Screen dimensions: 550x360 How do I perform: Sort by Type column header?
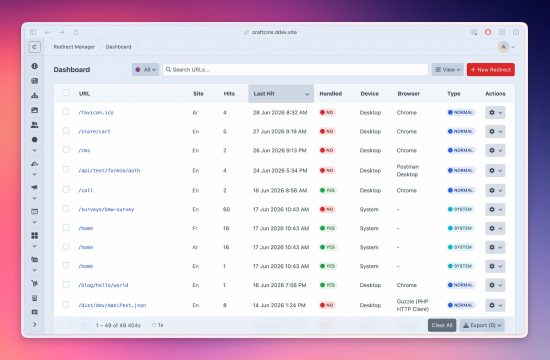click(454, 94)
